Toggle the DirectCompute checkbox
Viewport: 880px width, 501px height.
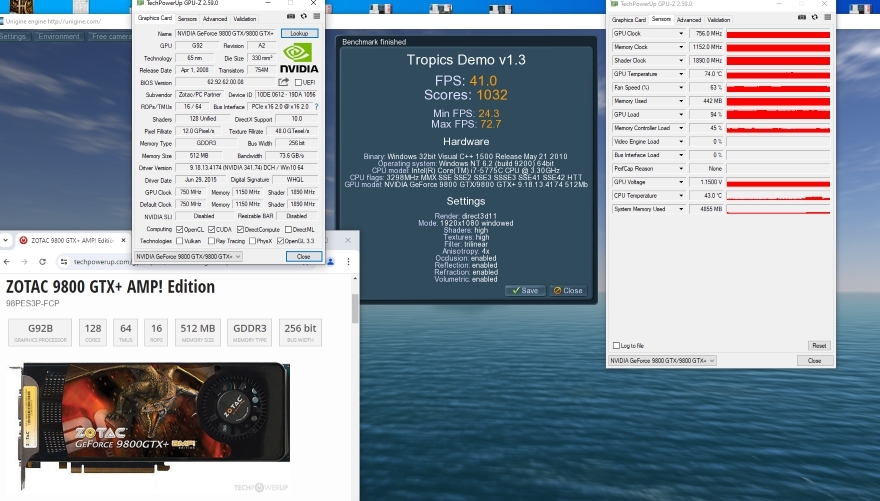240,229
